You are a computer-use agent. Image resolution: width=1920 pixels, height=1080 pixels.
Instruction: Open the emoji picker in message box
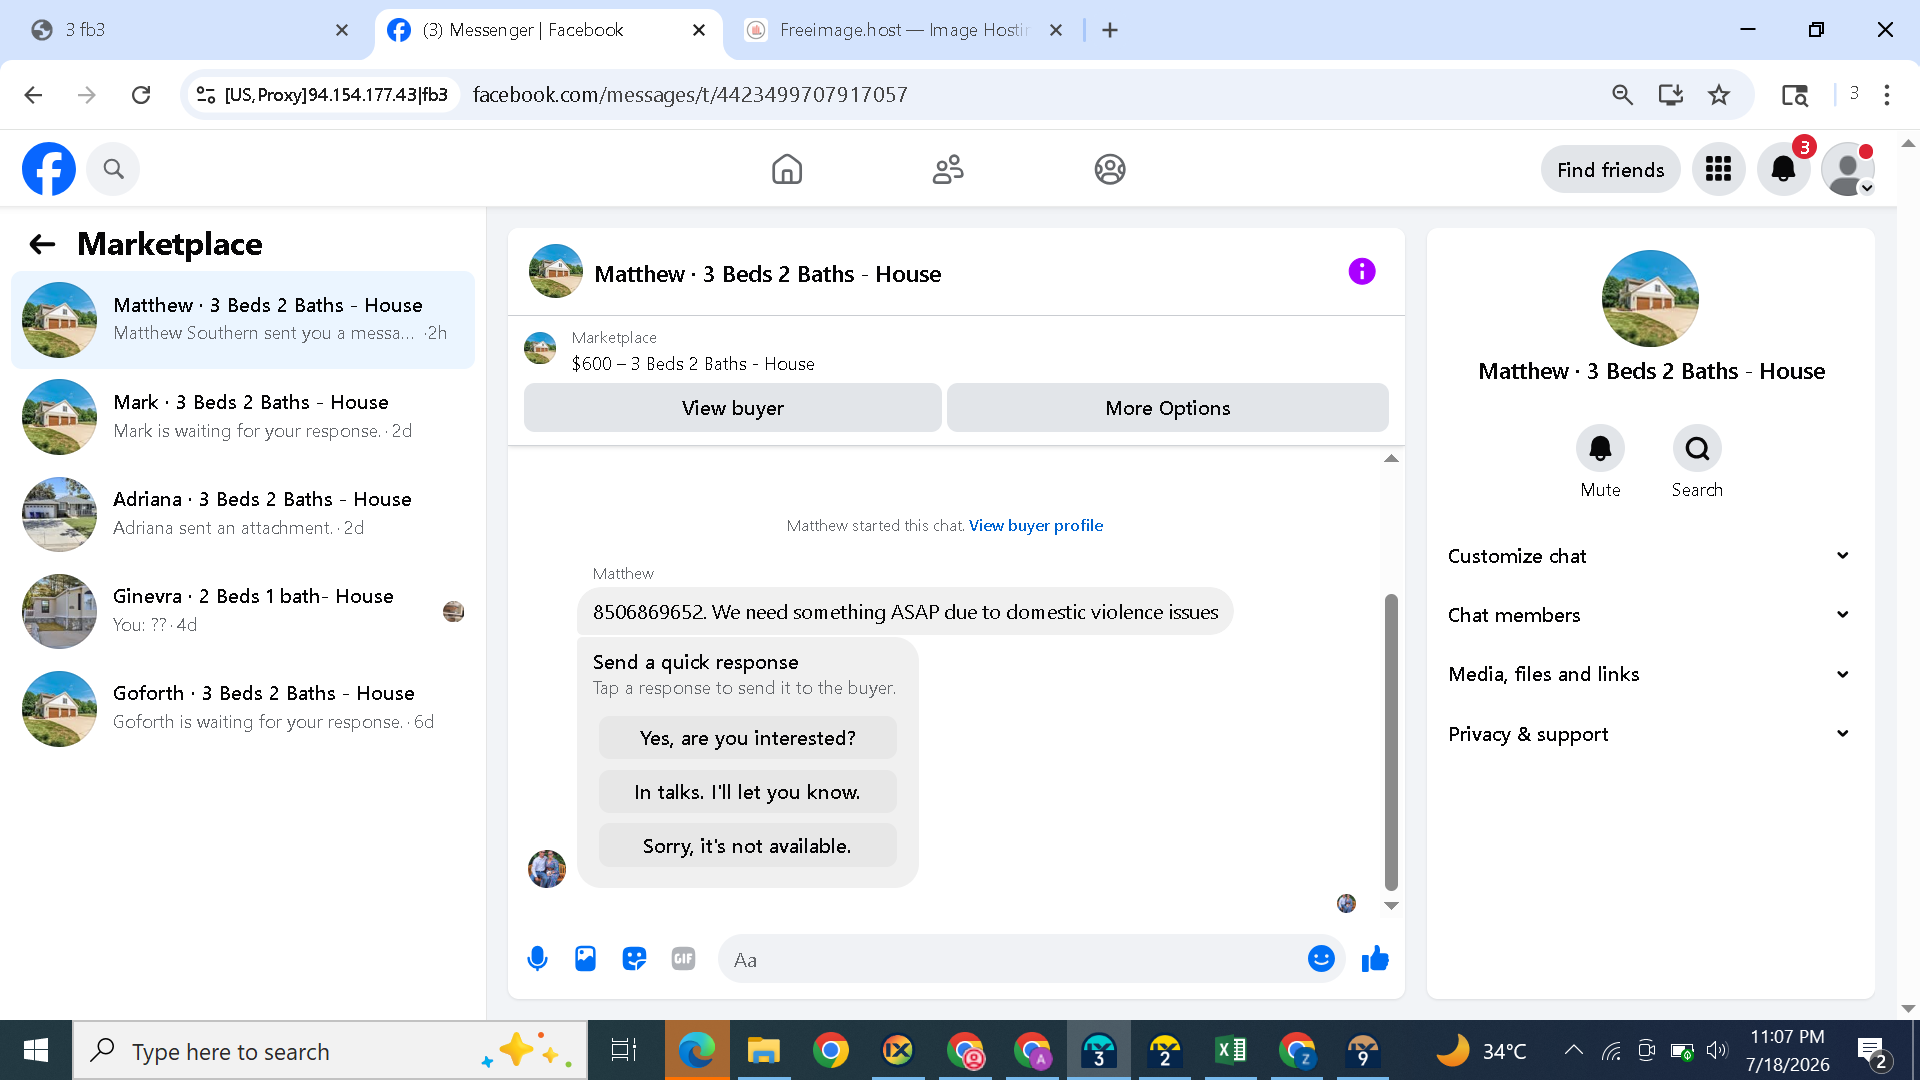coord(1321,959)
